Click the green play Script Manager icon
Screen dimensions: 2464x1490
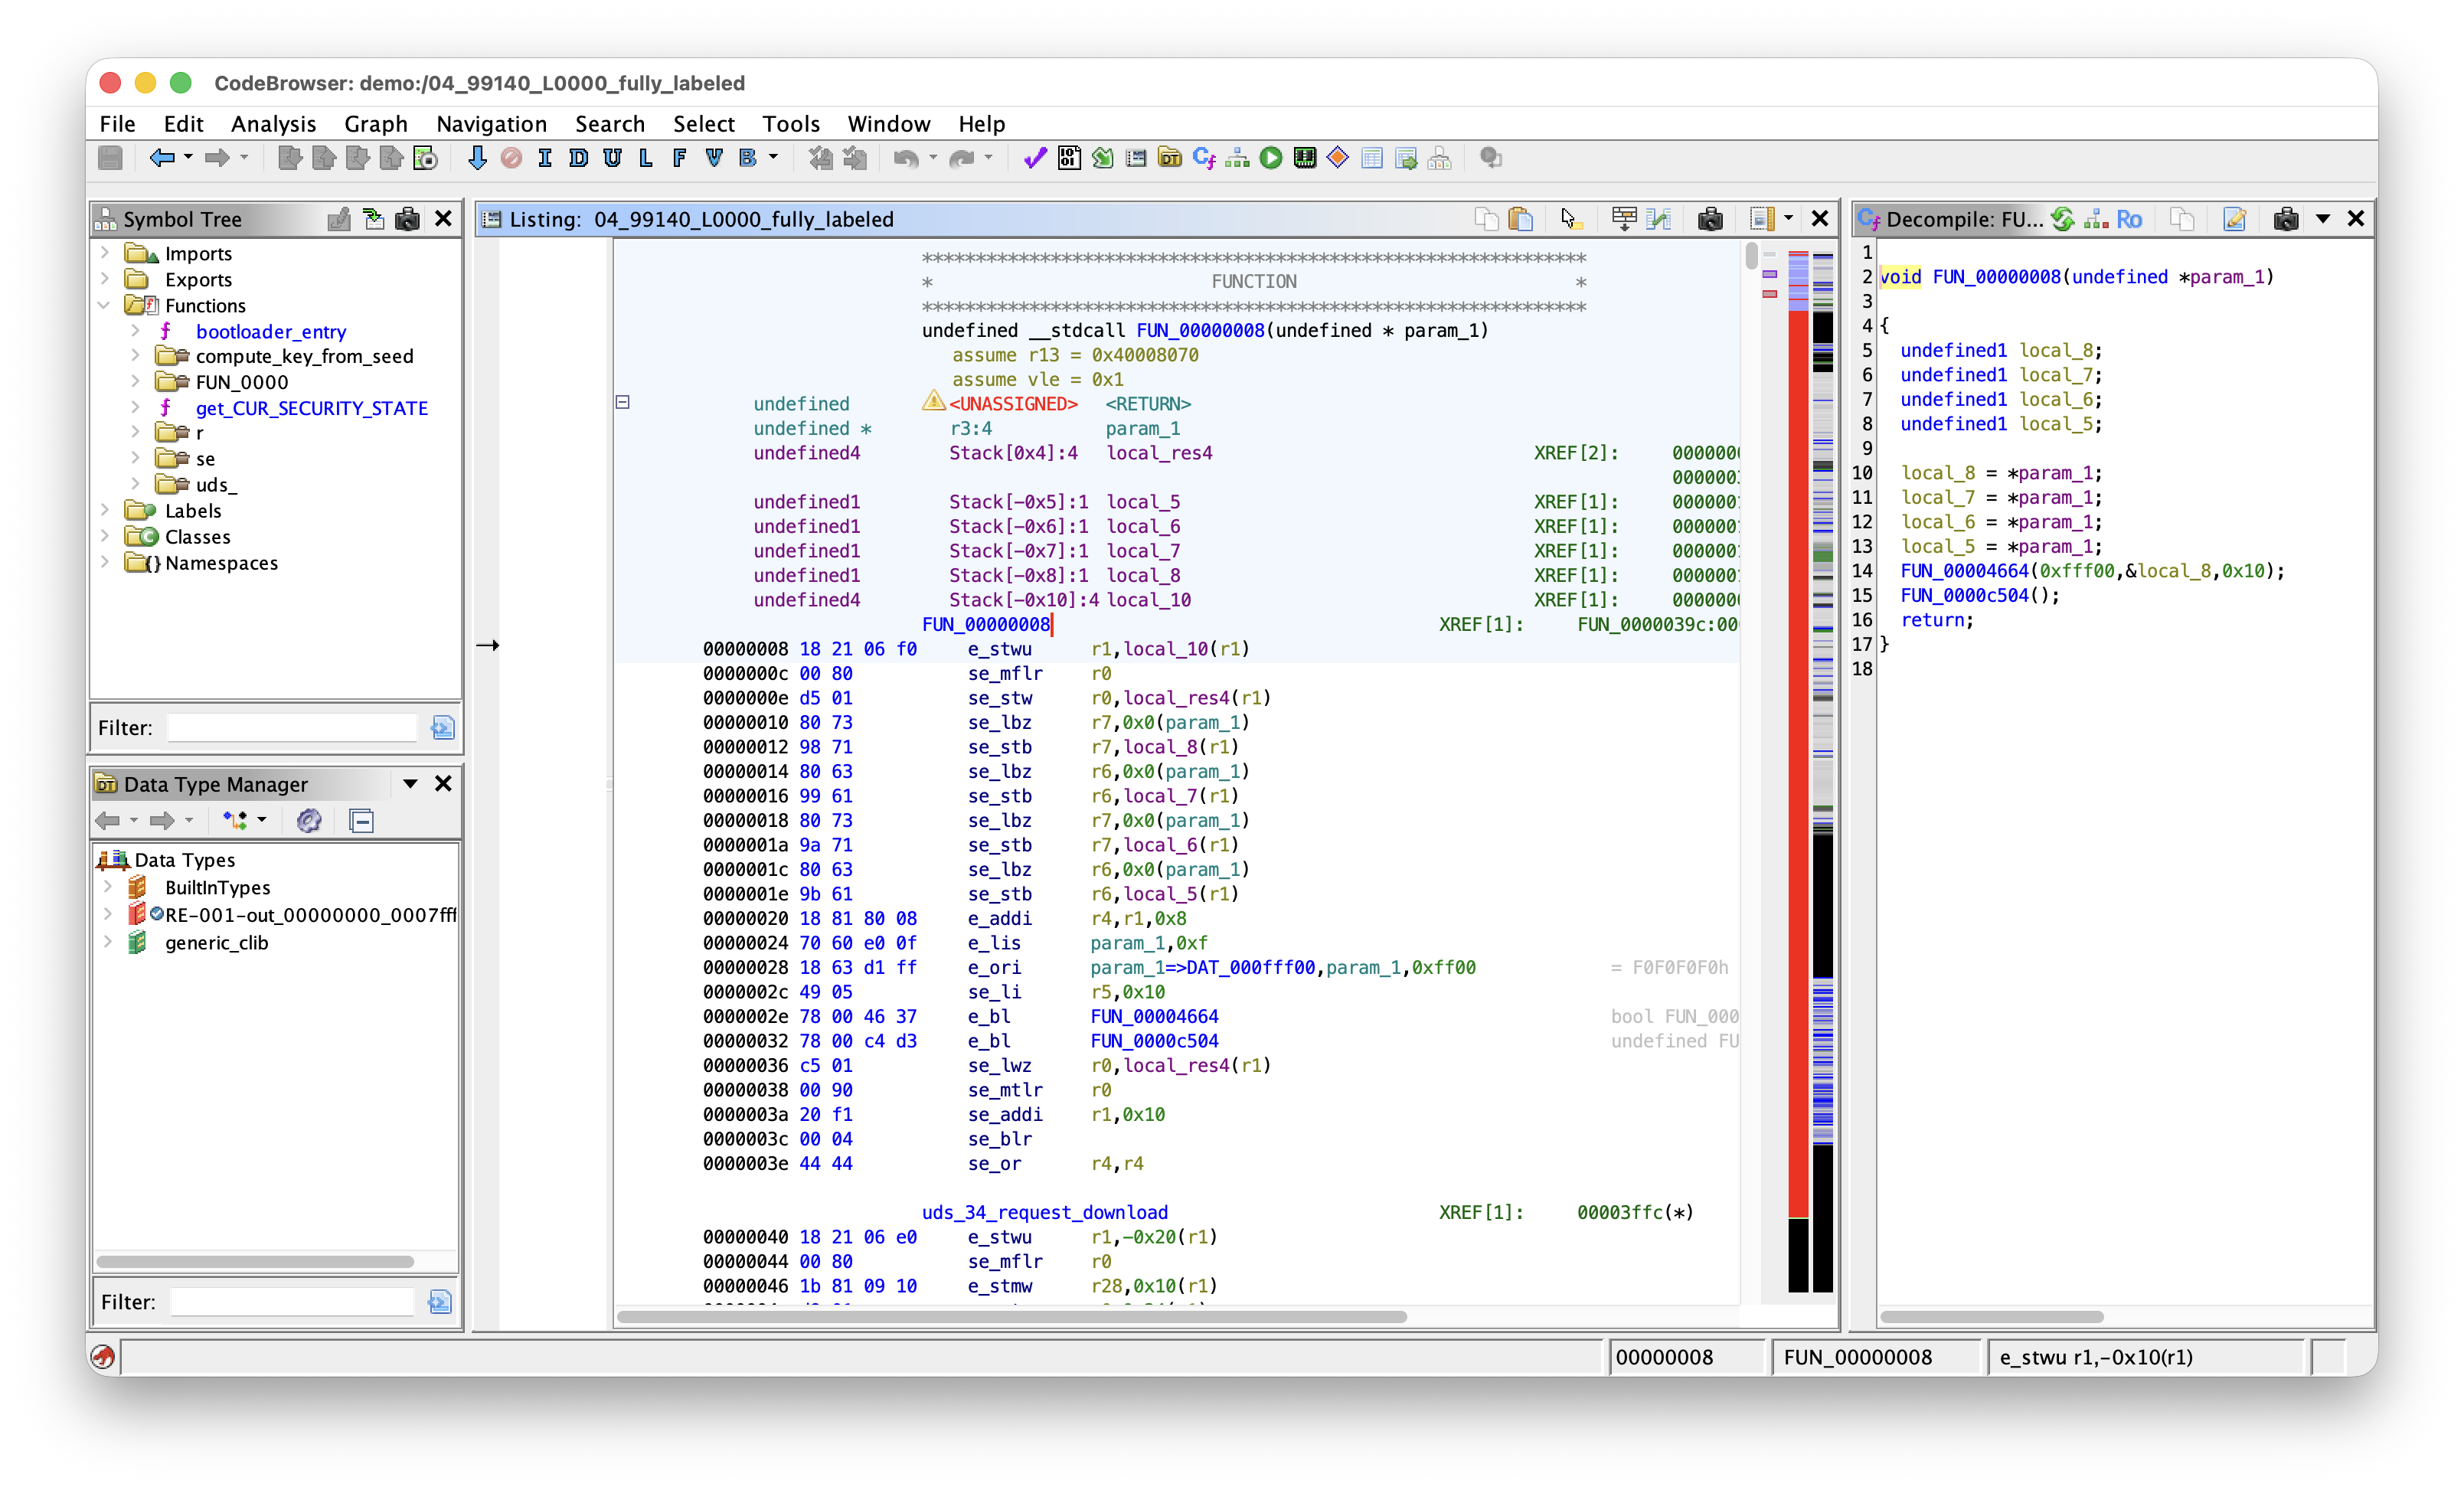click(x=1271, y=158)
